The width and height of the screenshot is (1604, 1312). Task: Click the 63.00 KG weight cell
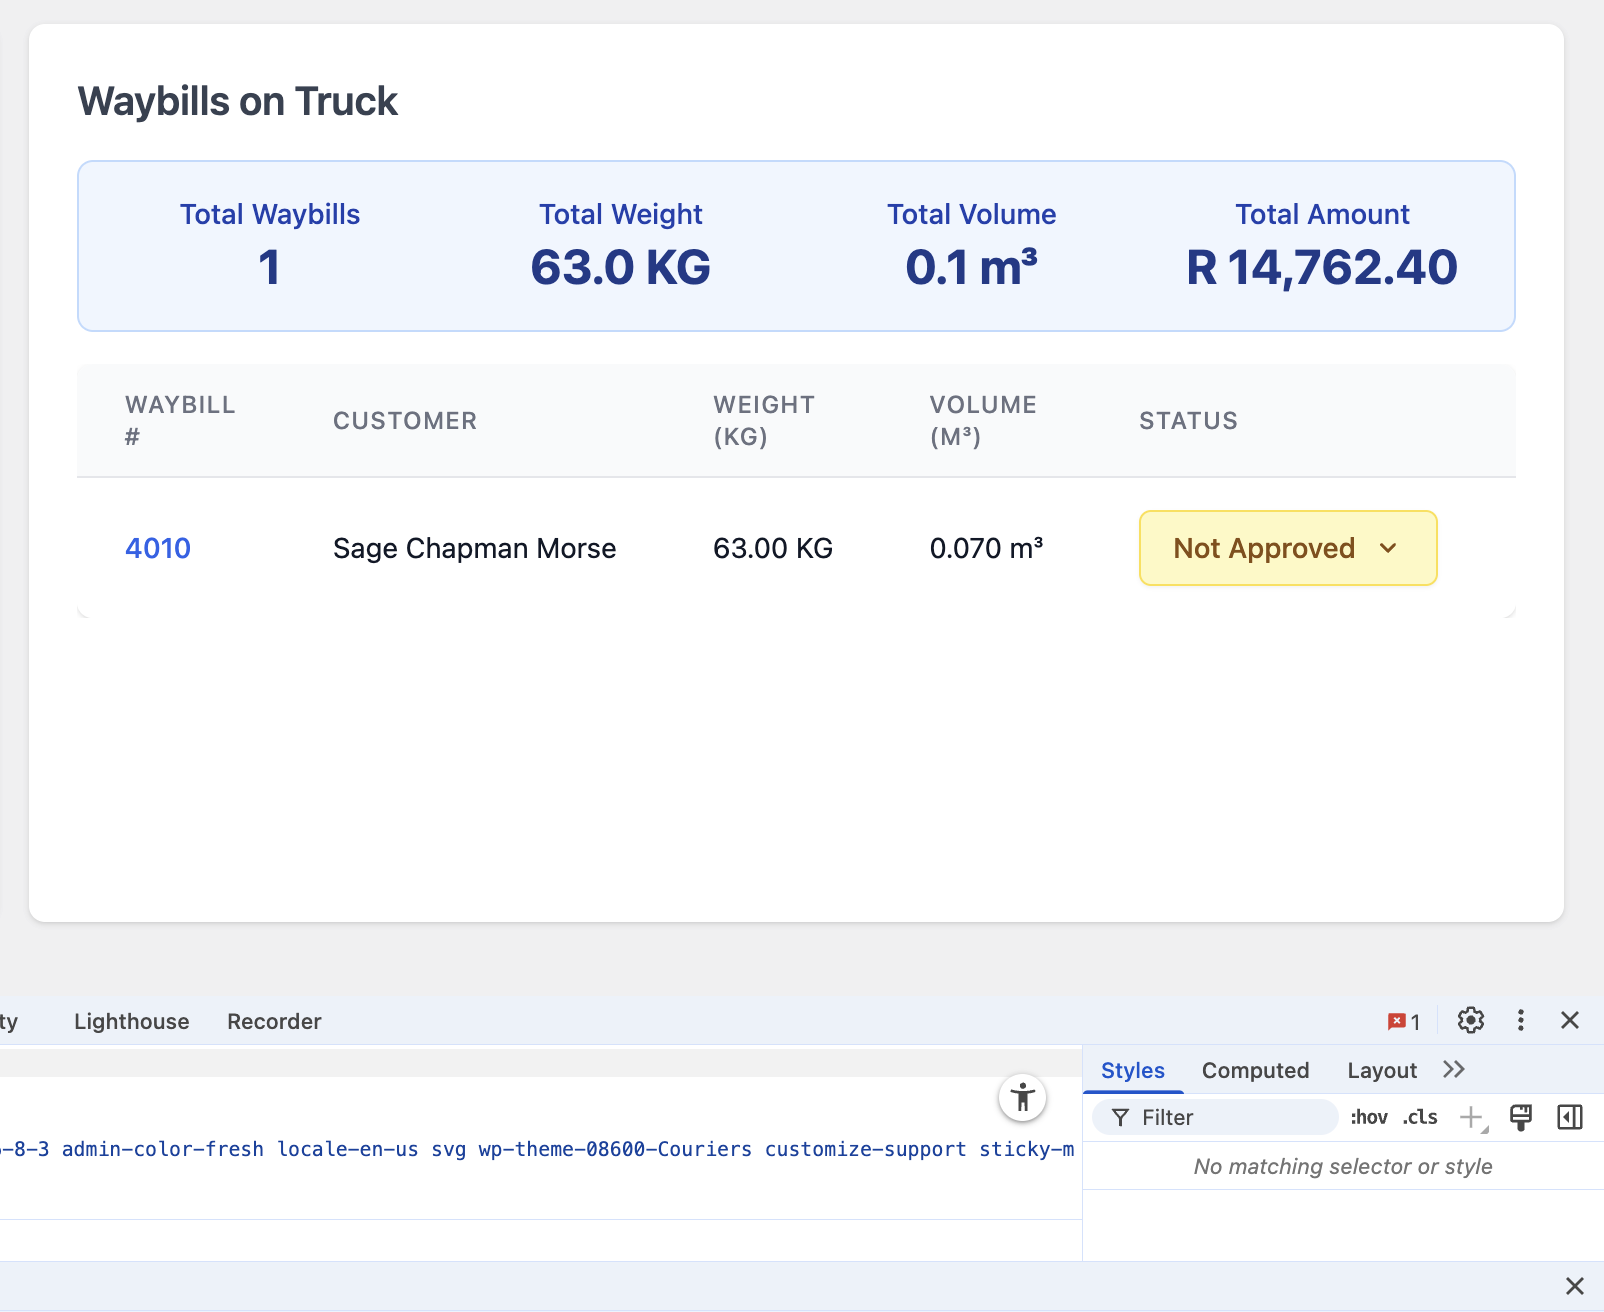(x=773, y=548)
